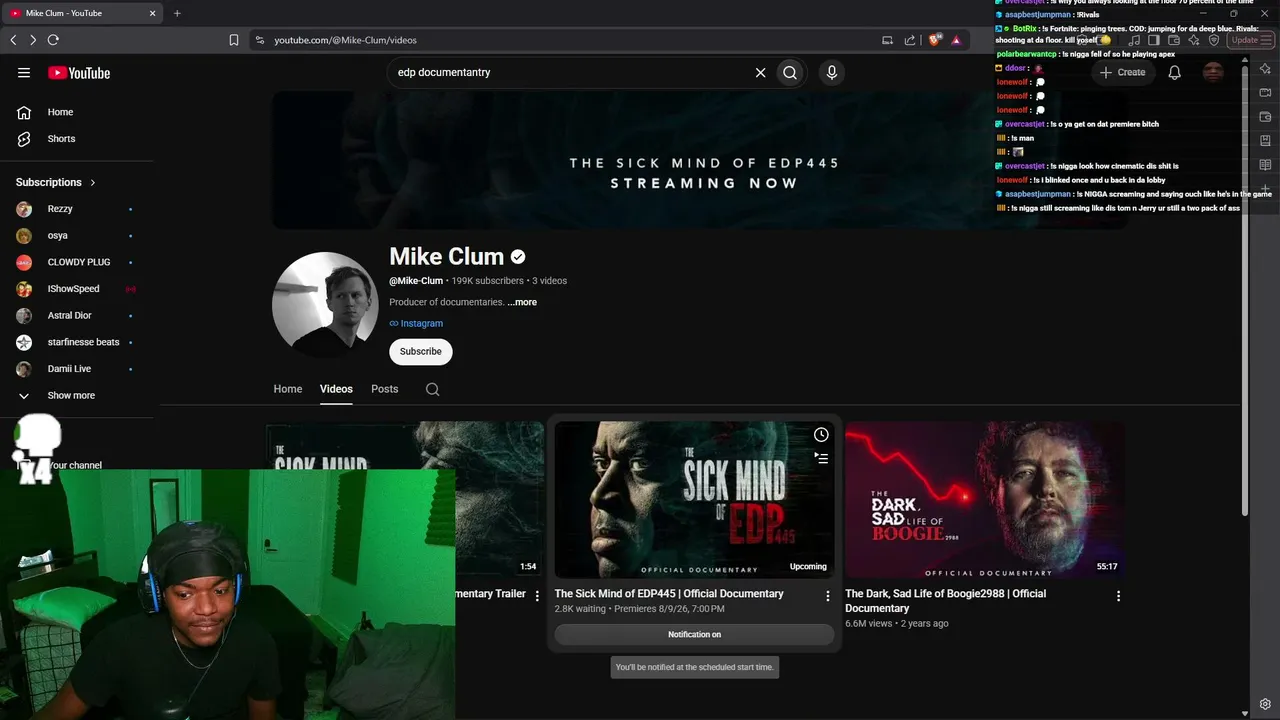Open Astral Dior subscription channel
The height and width of the screenshot is (720, 1280).
click(69, 316)
